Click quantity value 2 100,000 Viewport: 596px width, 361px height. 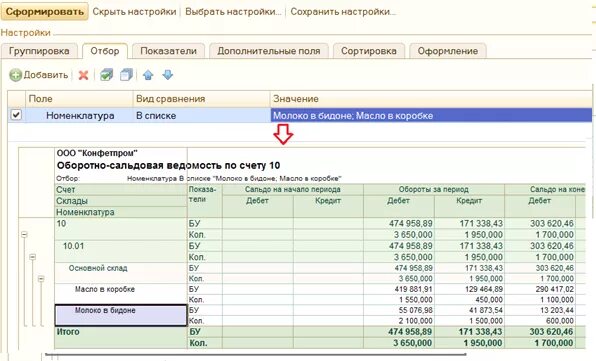(x=415, y=321)
